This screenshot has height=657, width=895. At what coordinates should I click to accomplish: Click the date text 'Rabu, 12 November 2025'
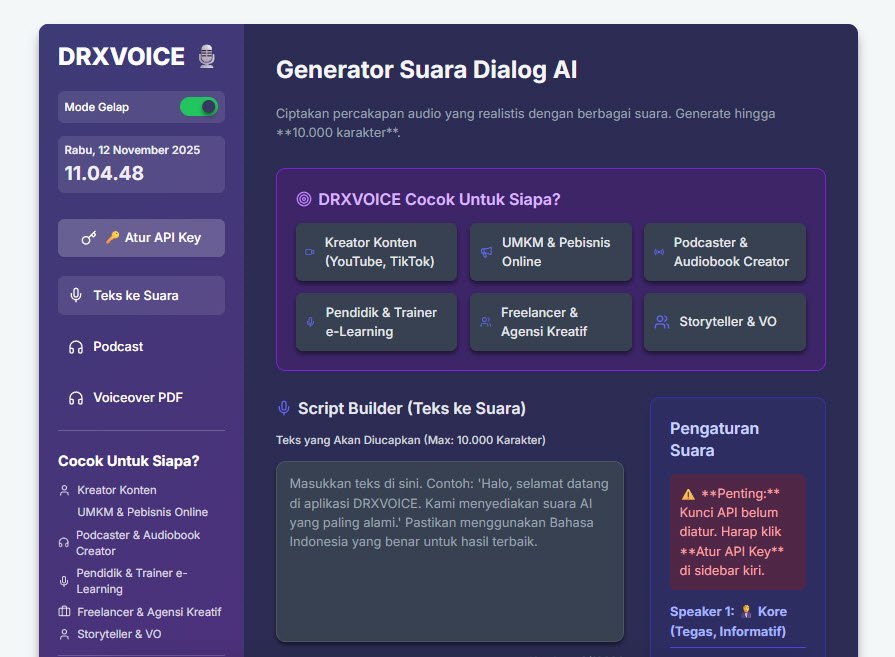tap(132, 150)
